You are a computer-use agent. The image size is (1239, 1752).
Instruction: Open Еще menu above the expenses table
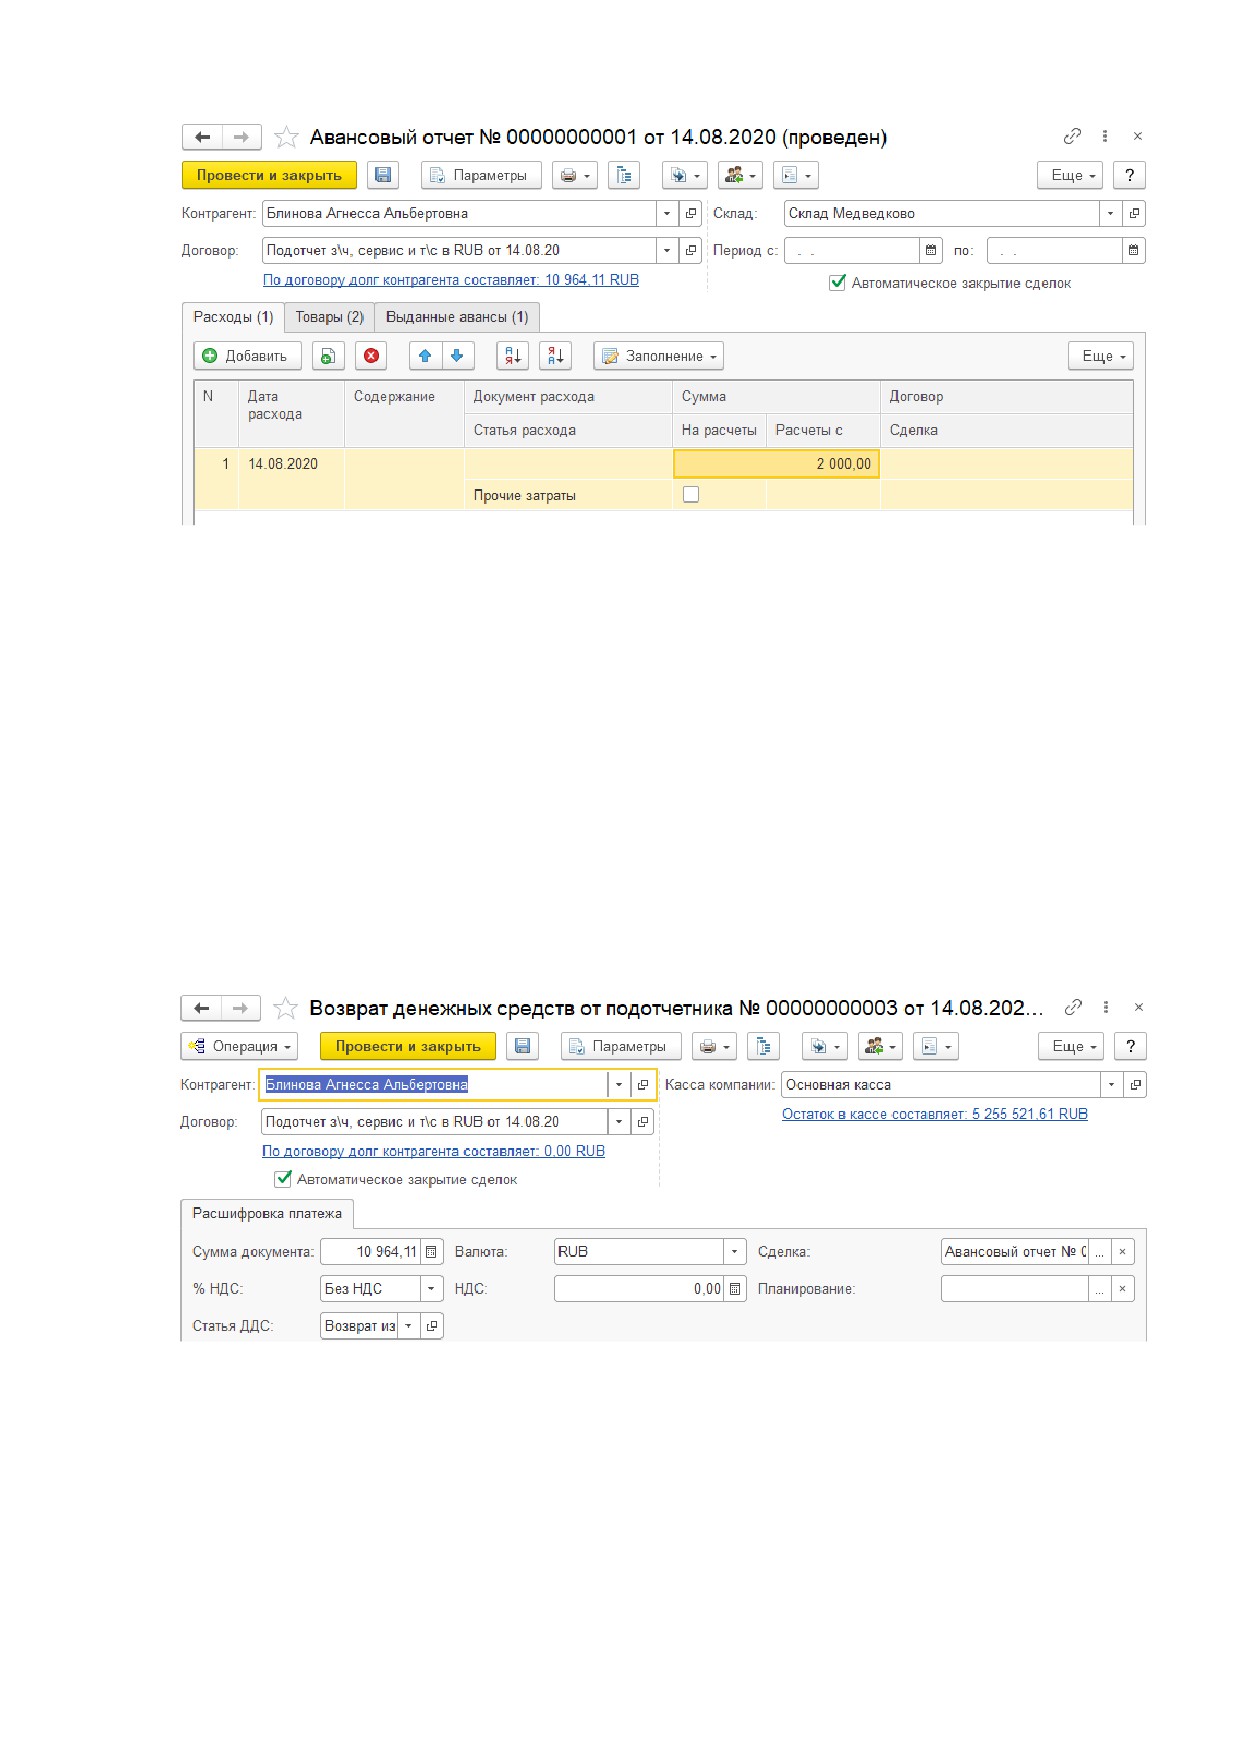(1101, 356)
